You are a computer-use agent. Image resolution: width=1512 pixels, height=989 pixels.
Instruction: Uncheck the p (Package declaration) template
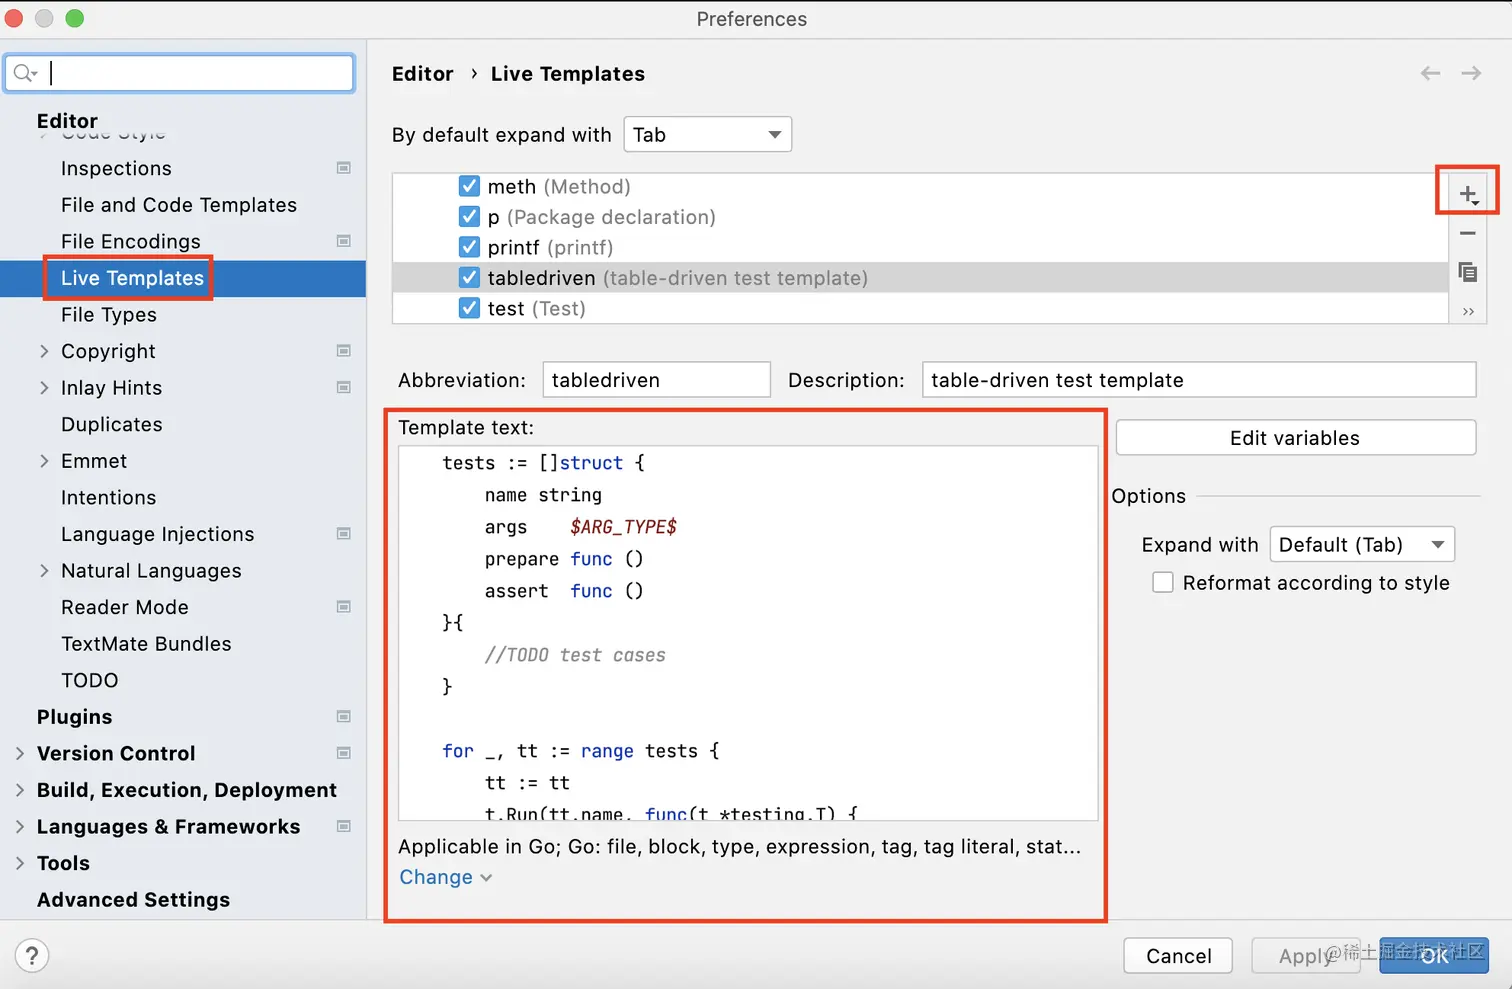pos(469,217)
